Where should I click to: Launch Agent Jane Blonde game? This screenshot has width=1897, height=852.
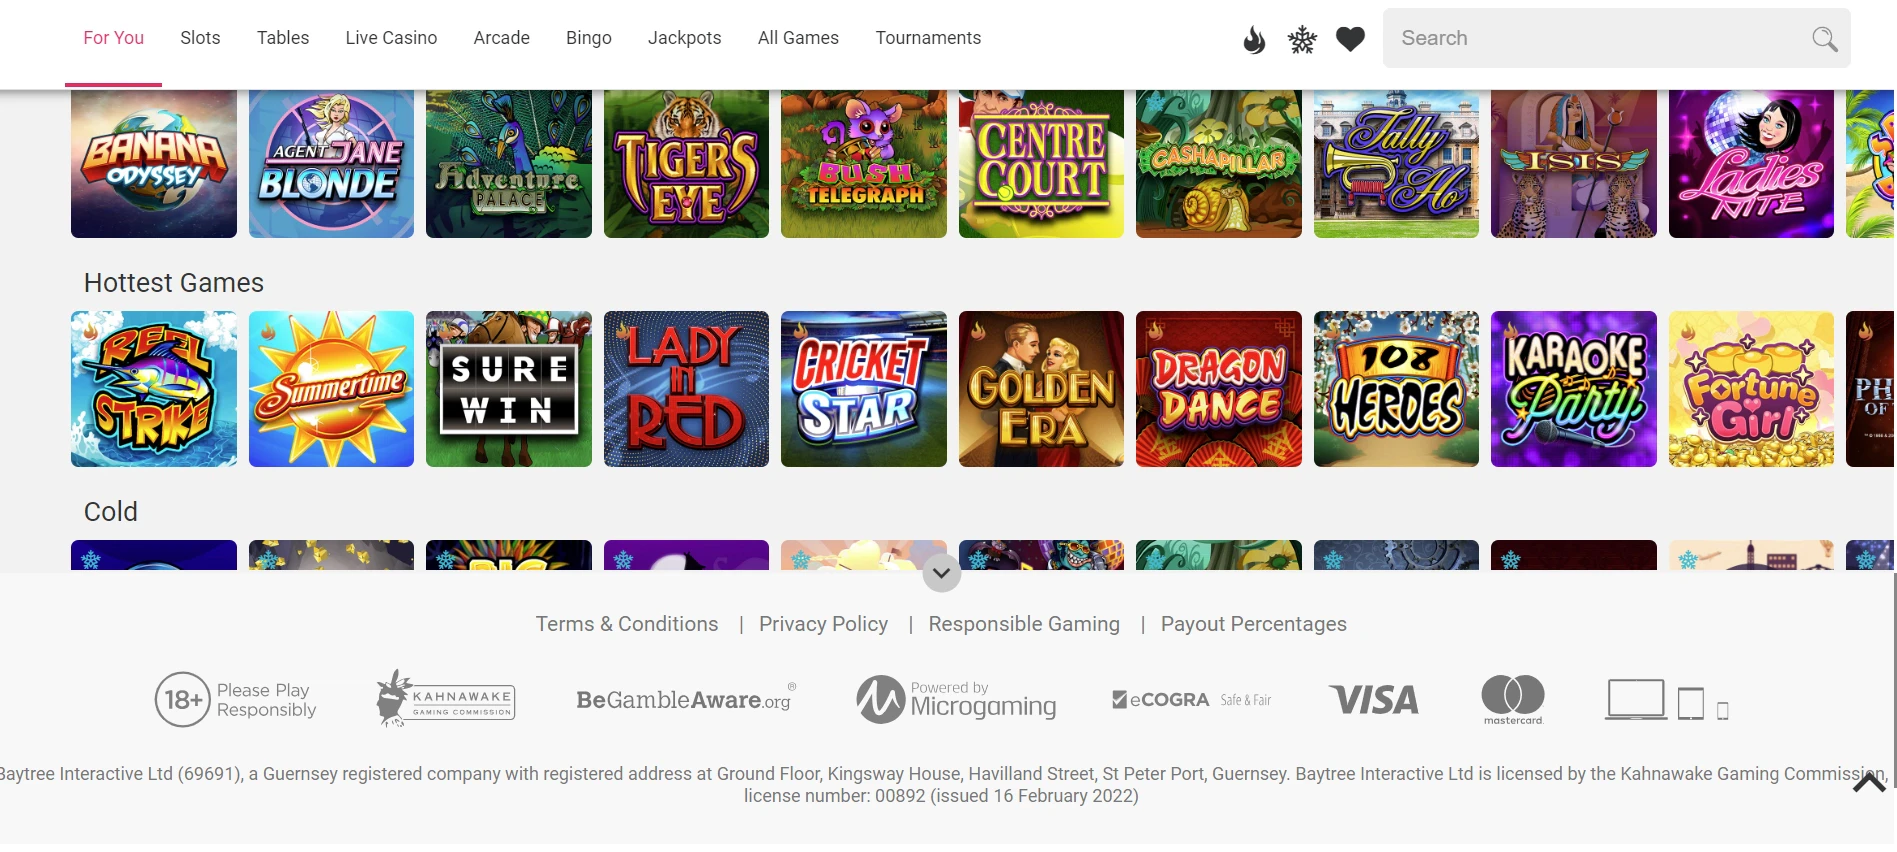click(331, 164)
